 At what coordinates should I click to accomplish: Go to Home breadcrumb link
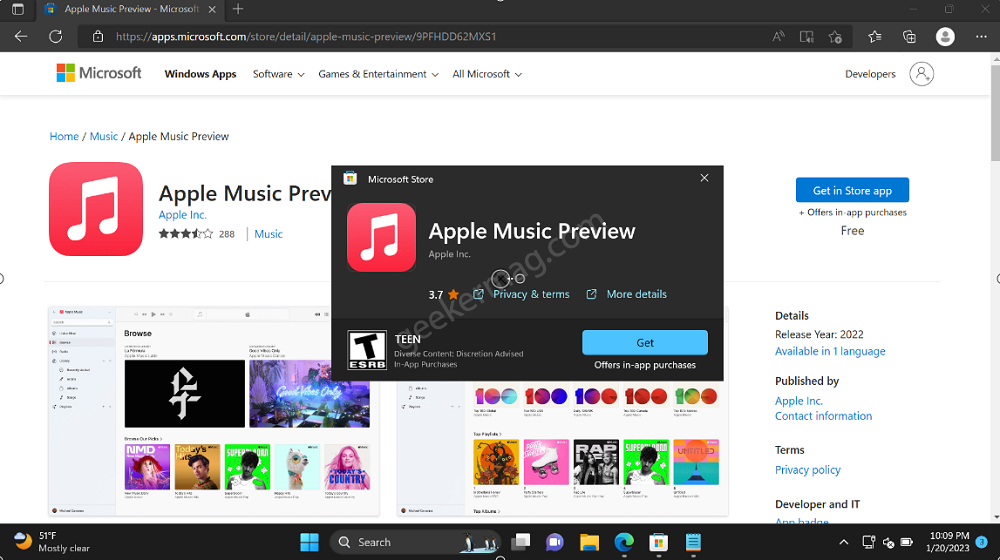64,136
